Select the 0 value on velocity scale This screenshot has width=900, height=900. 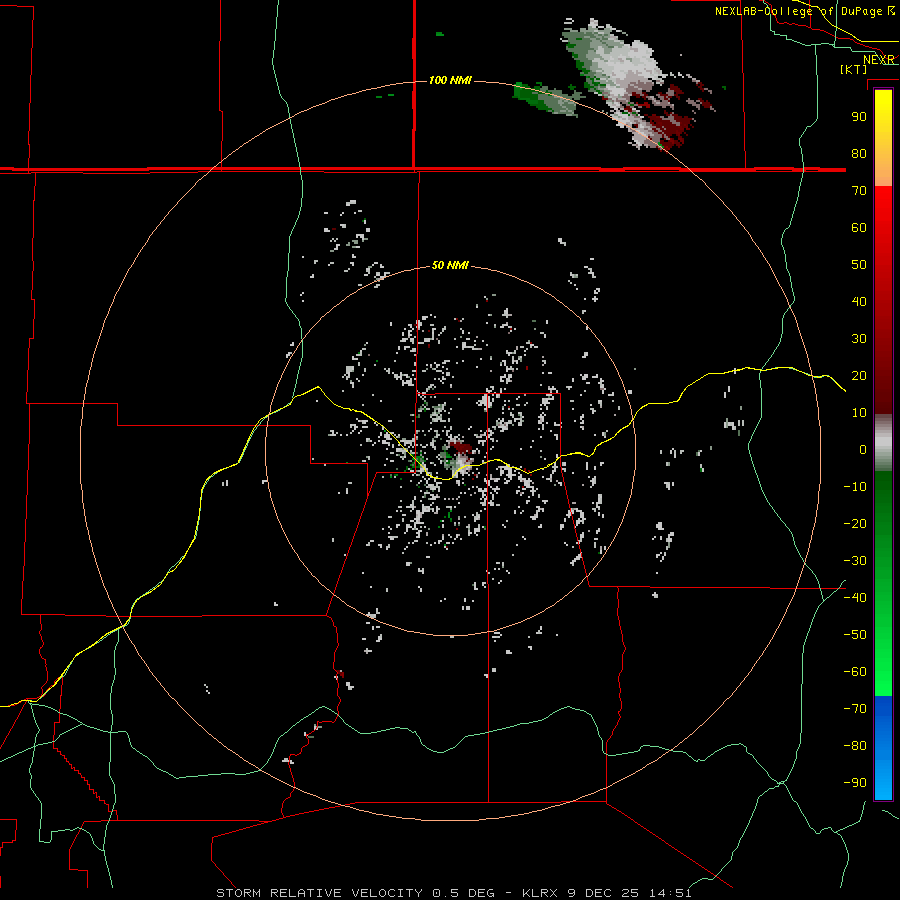tap(863, 449)
